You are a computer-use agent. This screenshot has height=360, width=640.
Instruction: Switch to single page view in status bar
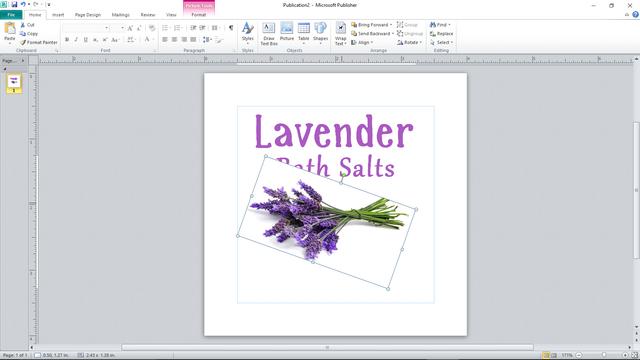(x=546, y=356)
